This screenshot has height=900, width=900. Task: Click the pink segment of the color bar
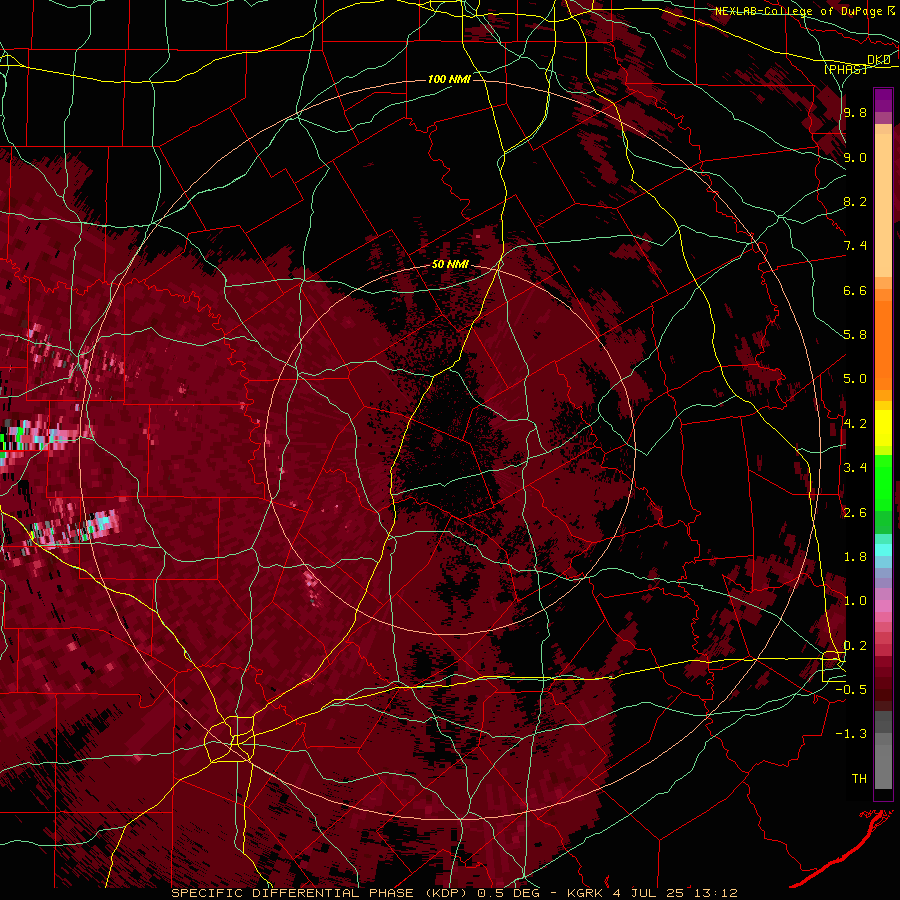[x=883, y=607]
